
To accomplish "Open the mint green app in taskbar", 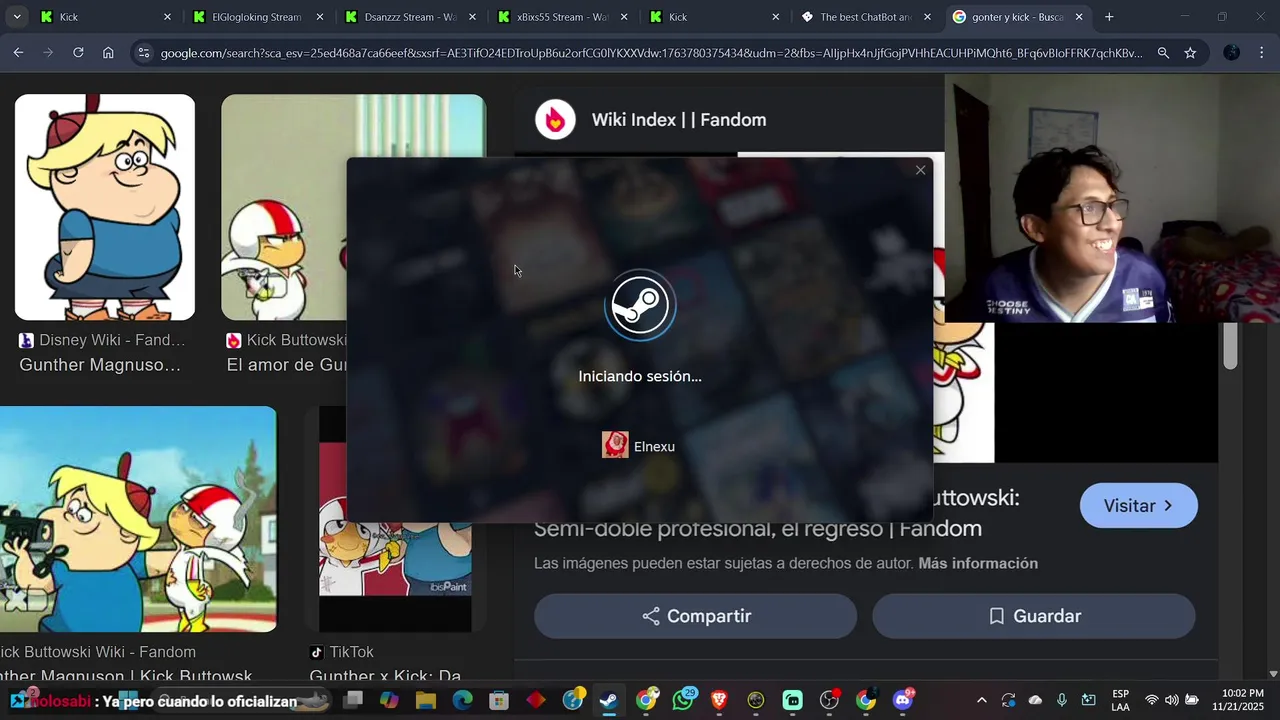I will click(x=793, y=700).
